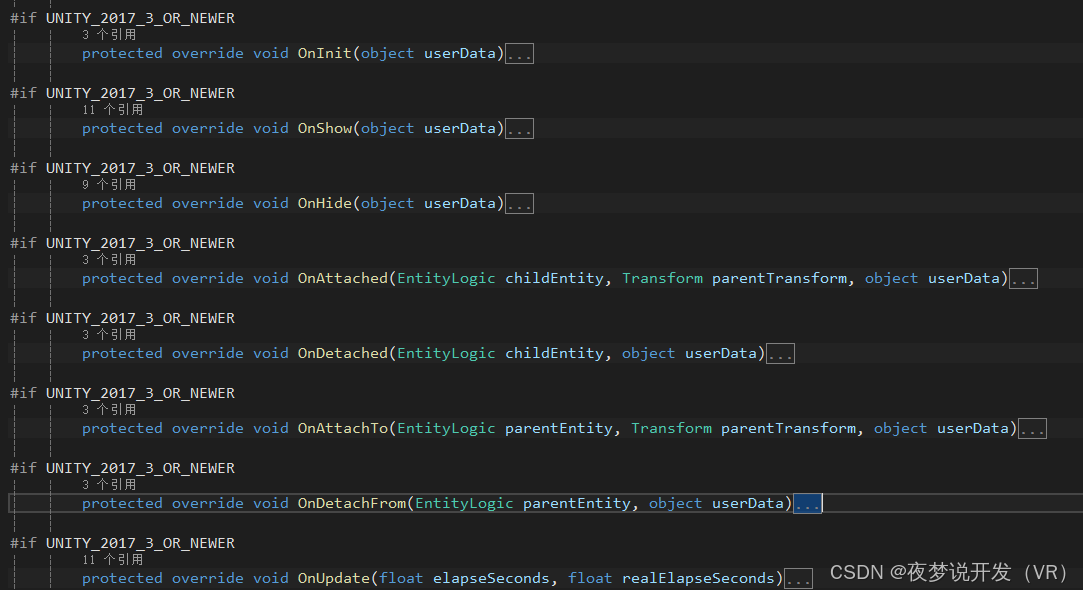
Task: Click the OnHide method name
Action: click(325, 203)
